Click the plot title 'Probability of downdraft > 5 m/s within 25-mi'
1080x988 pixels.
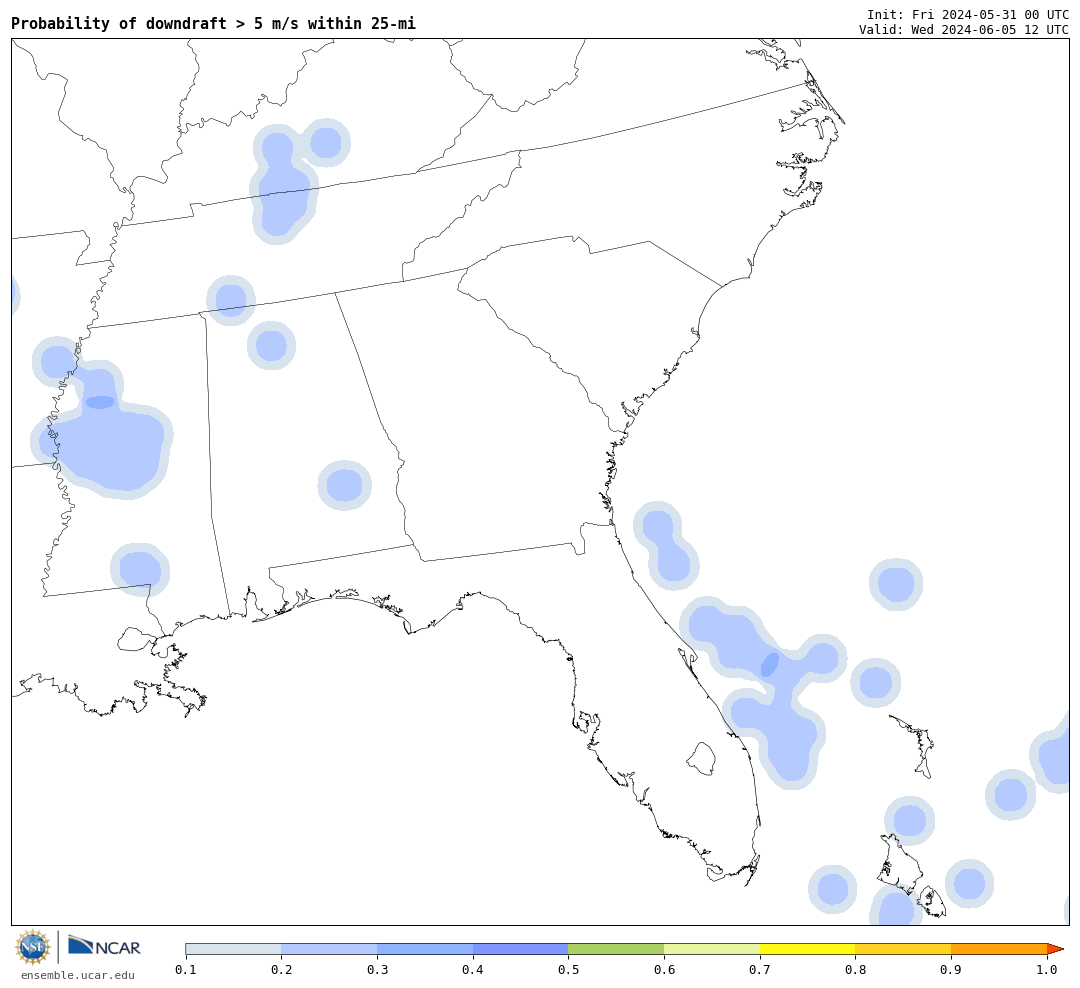click(214, 23)
